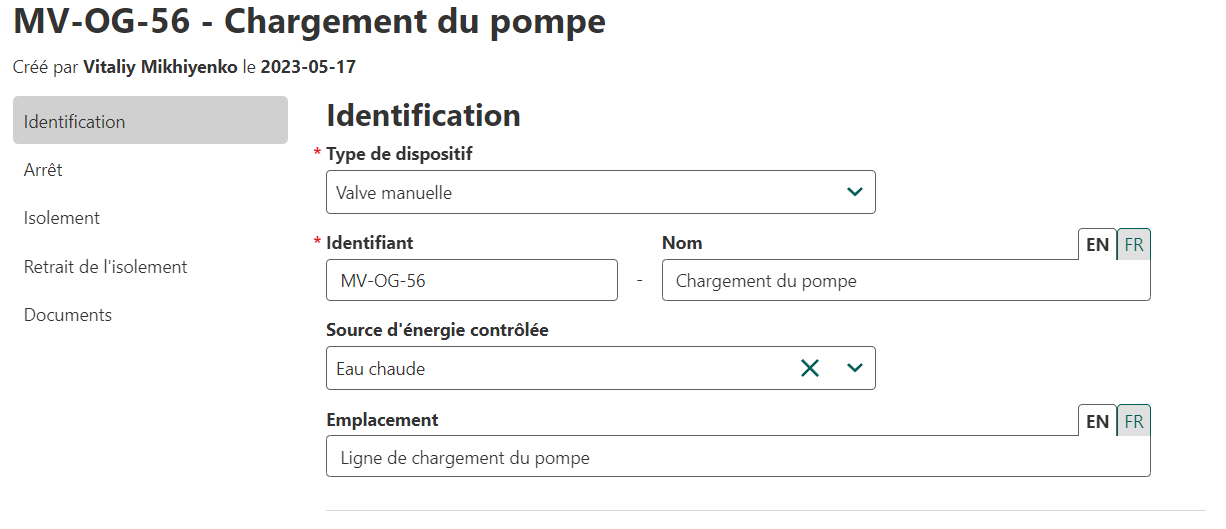This screenshot has width=1226, height=529.
Task: Select Isolement in the side menu
Action: [x=62, y=218]
